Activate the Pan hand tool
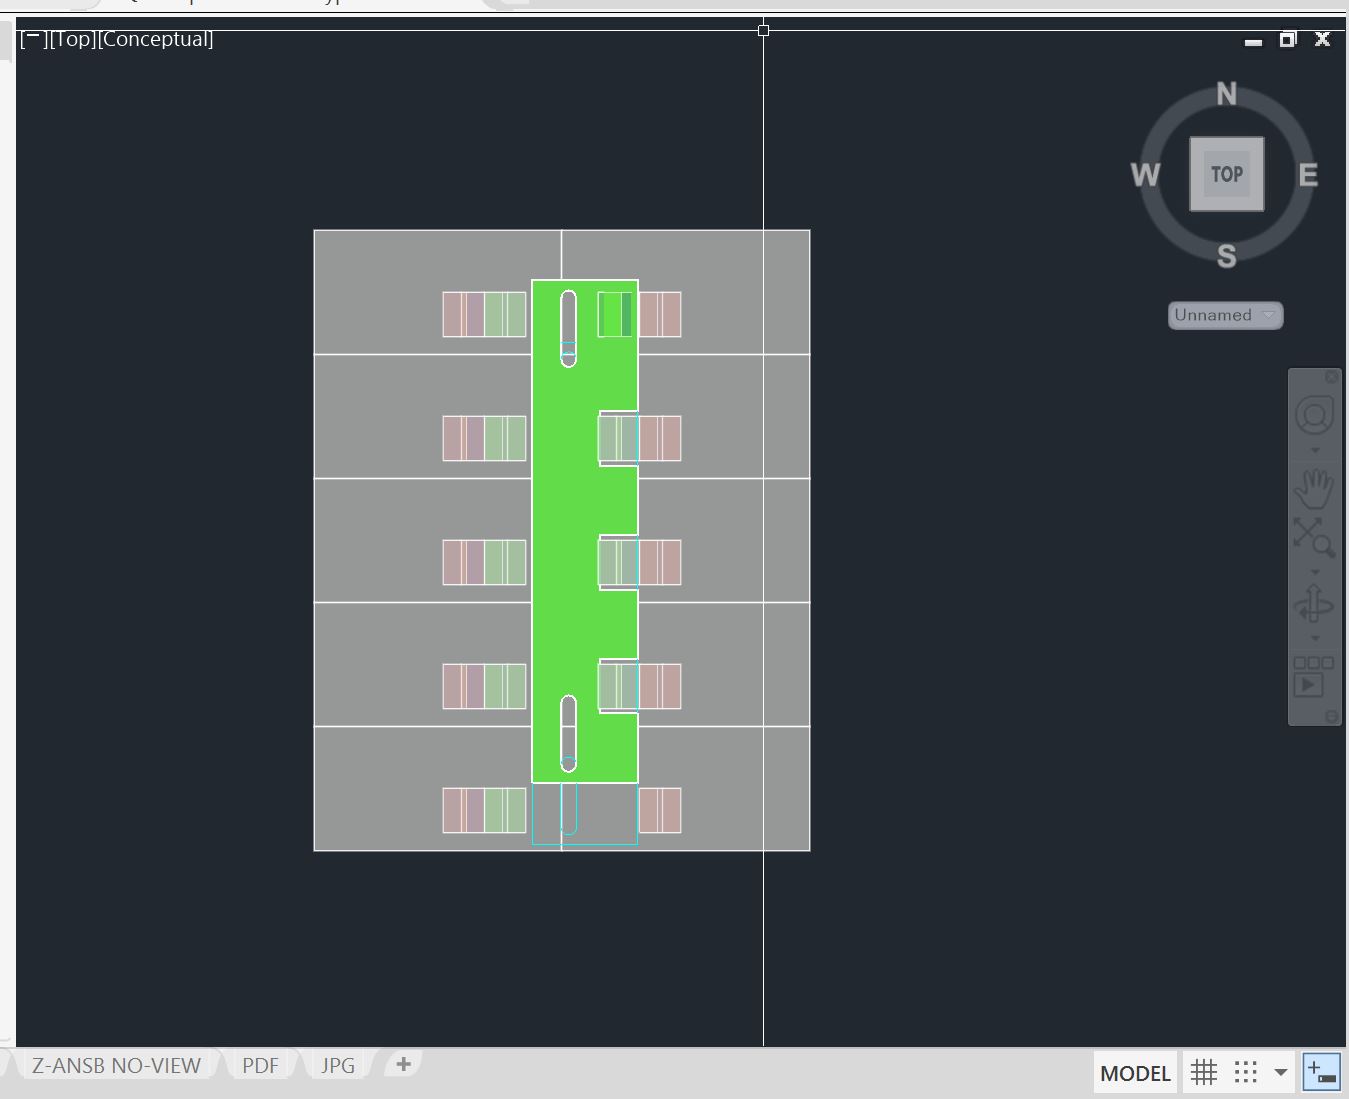The height and width of the screenshot is (1099, 1349). click(1314, 488)
